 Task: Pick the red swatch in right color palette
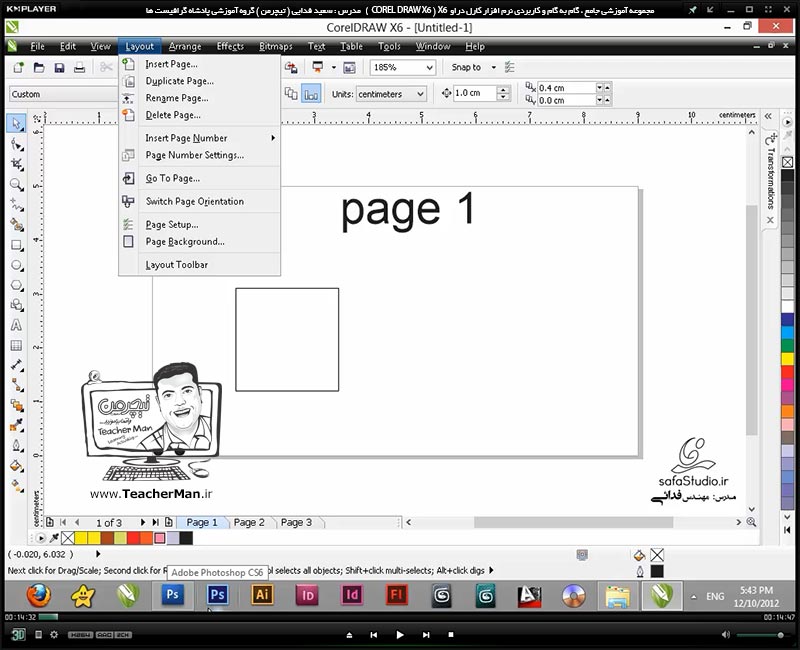point(788,372)
